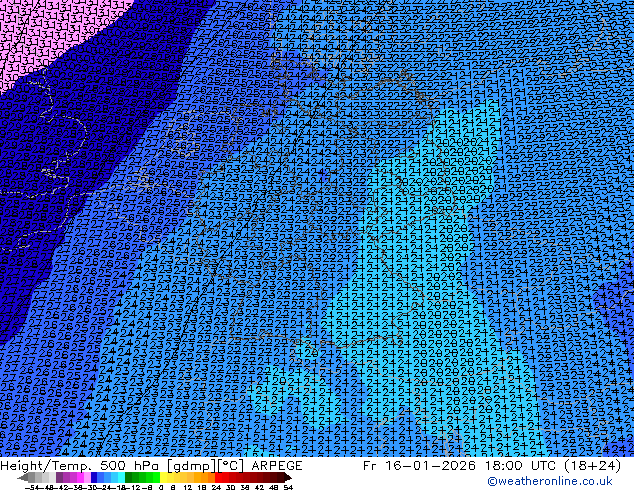Click the left grey arrow end of the legend
The image size is (634, 490).
click(23, 477)
